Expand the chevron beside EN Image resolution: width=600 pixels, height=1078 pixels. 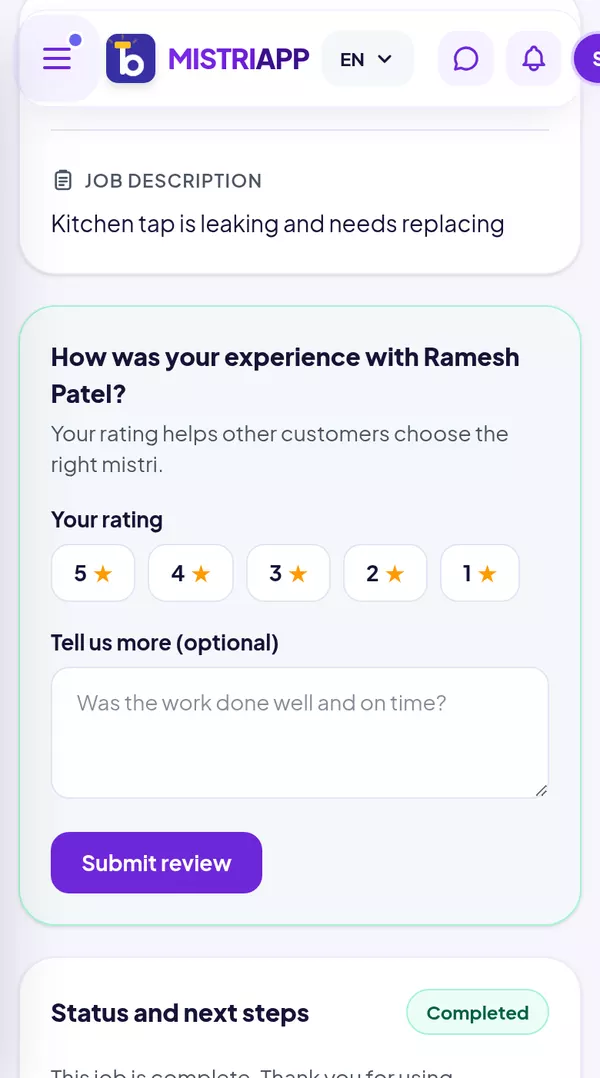(x=385, y=59)
